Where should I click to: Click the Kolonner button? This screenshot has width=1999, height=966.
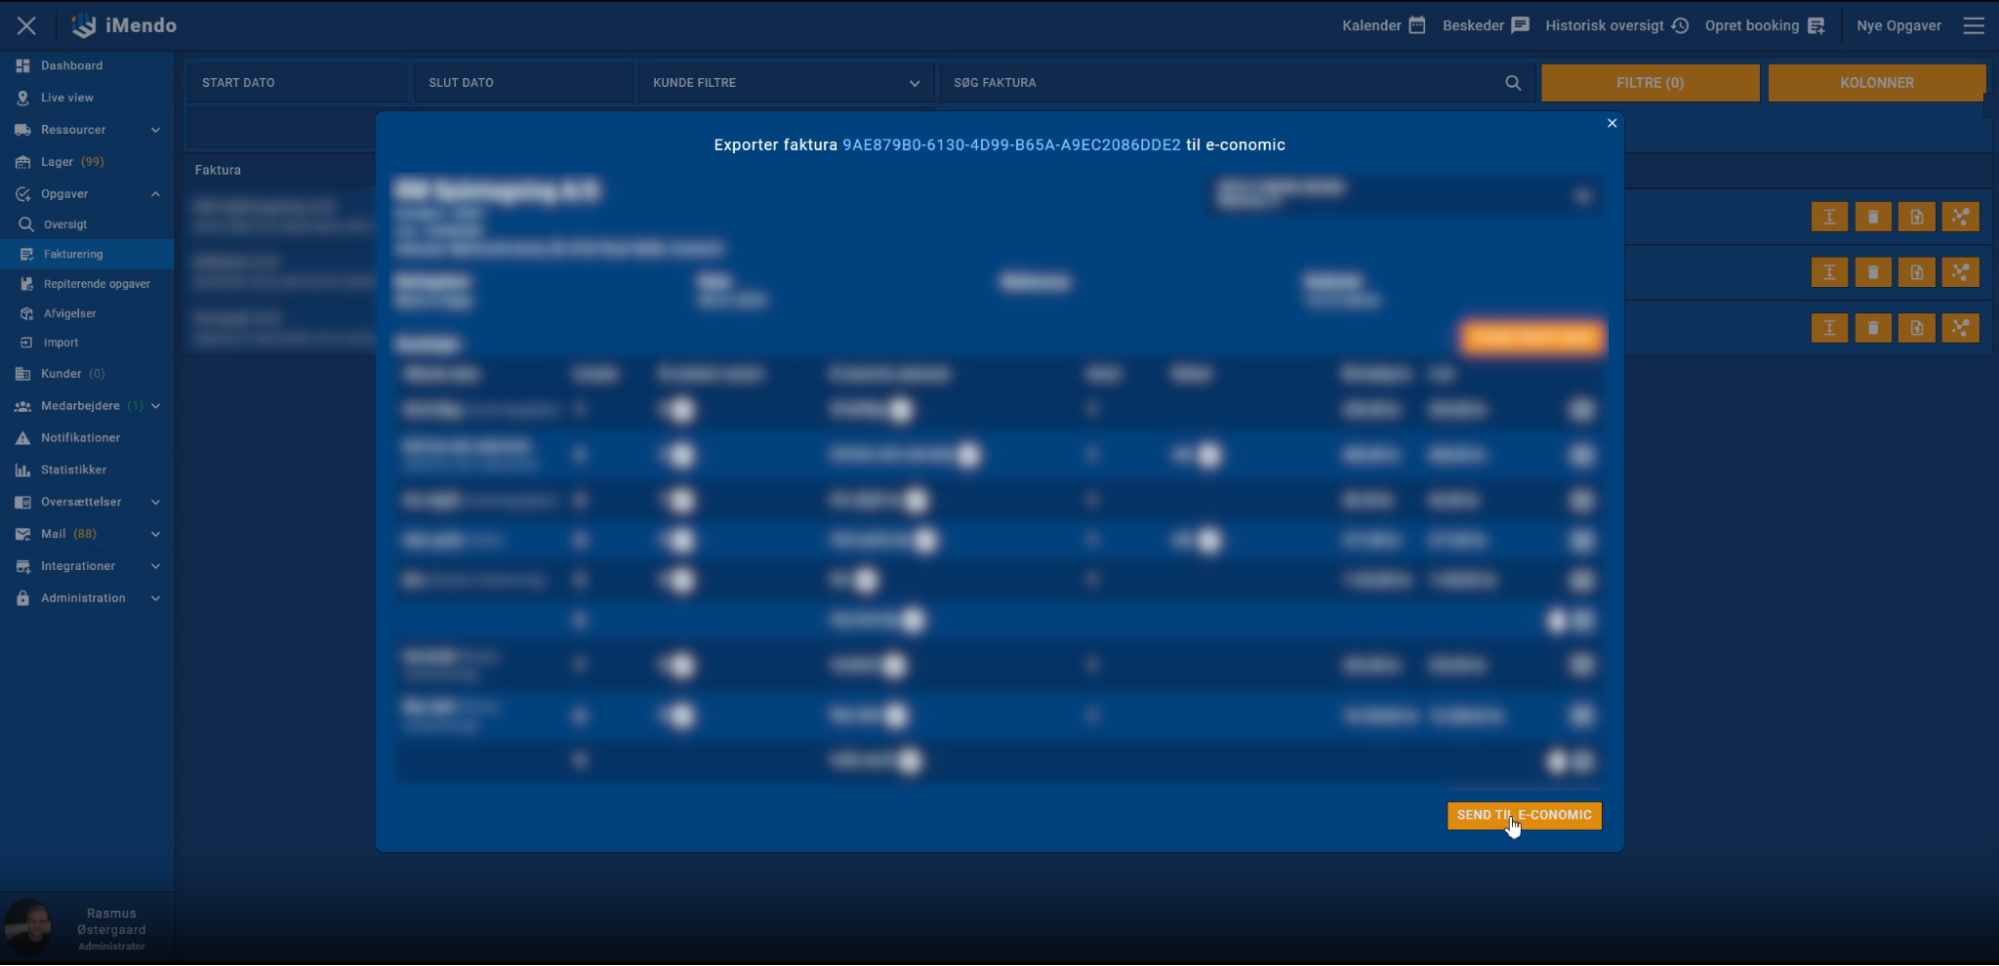[x=1876, y=83]
